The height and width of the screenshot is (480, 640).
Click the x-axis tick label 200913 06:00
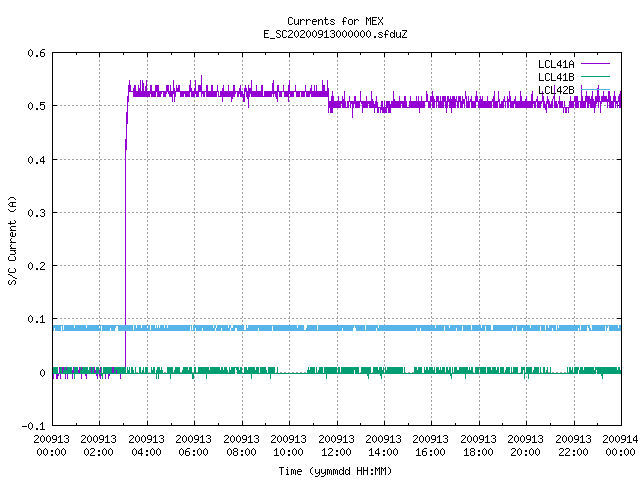tap(194, 445)
